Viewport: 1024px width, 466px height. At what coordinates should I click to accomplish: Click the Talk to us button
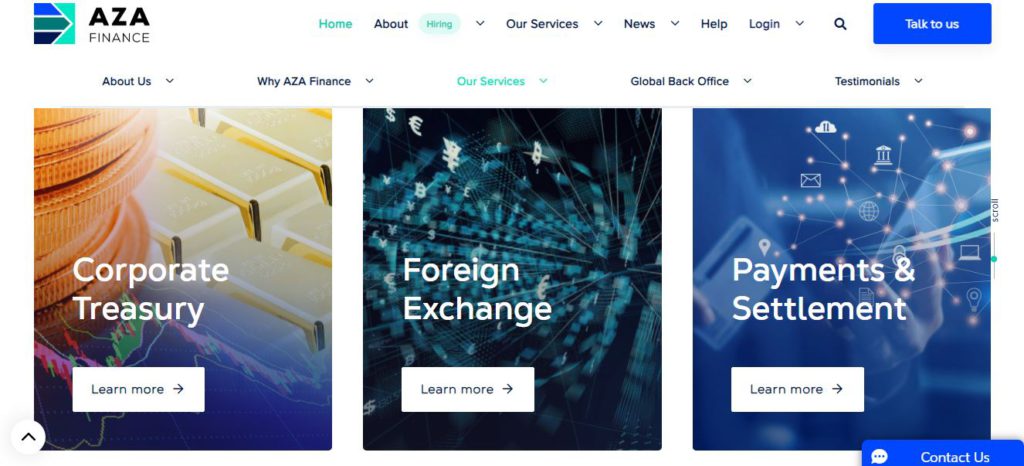pyautogui.click(x=932, y=23)
